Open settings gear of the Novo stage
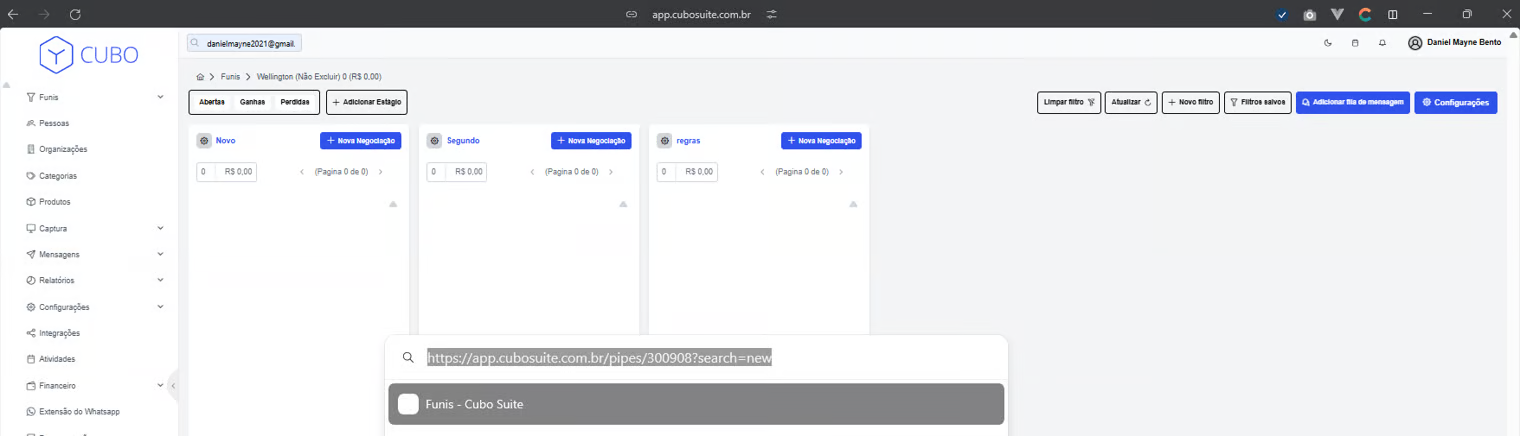Viewport: 1520px width, 436px height. (204, 141)
